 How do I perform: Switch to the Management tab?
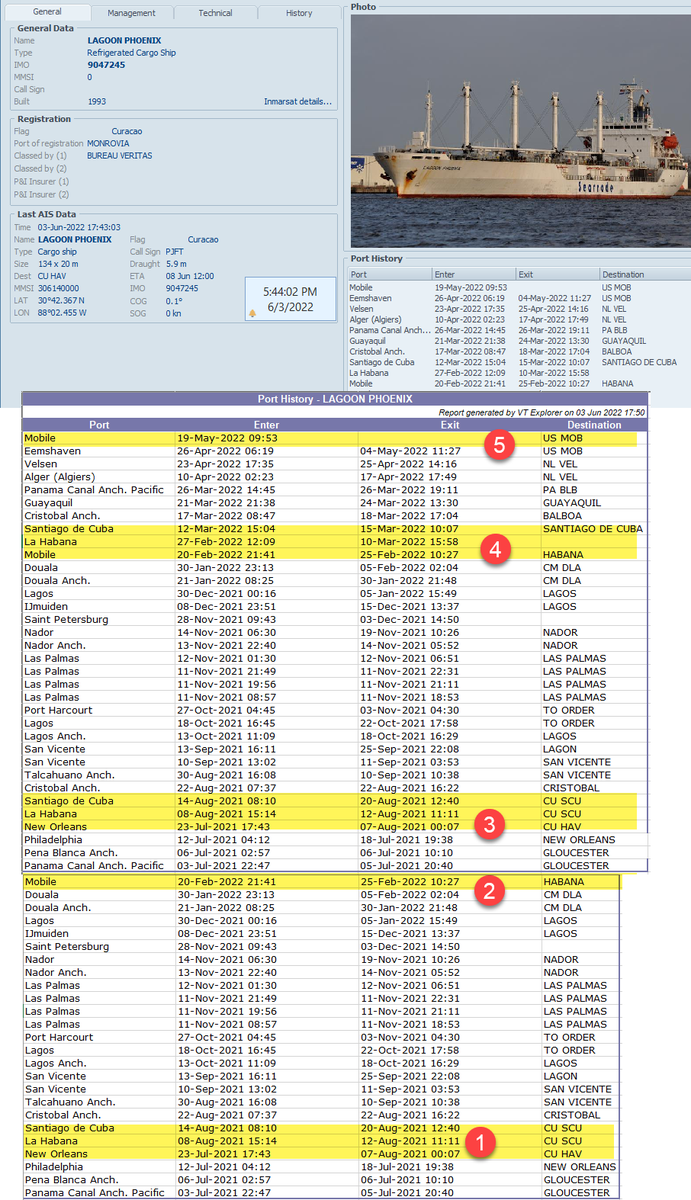click(132, 13)
